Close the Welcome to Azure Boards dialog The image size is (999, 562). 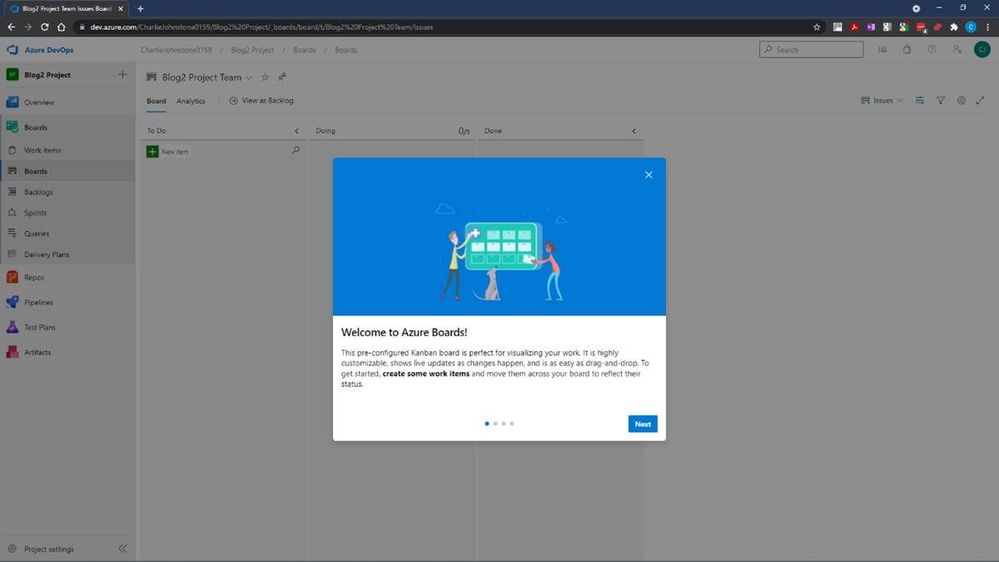pos(648,175)
